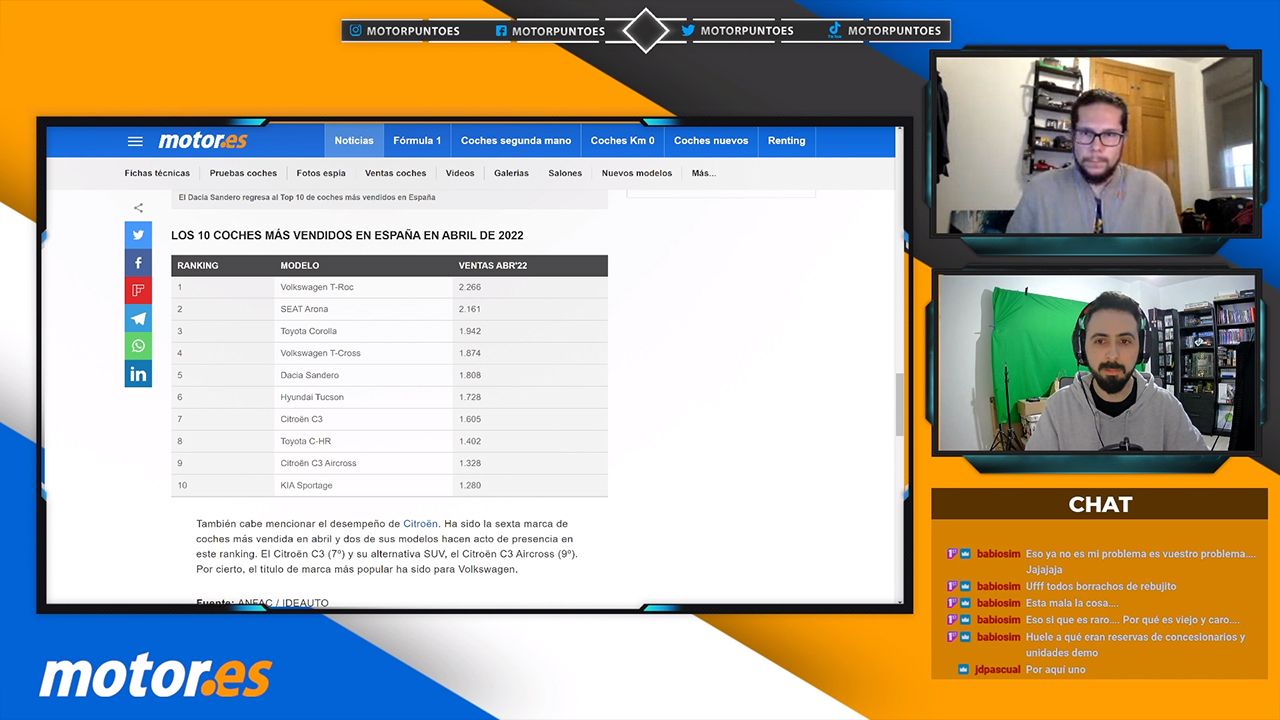The width and height of the screenshot is (1280, 720).
Task: Click the CHAT panel header
Action: 1099,504
